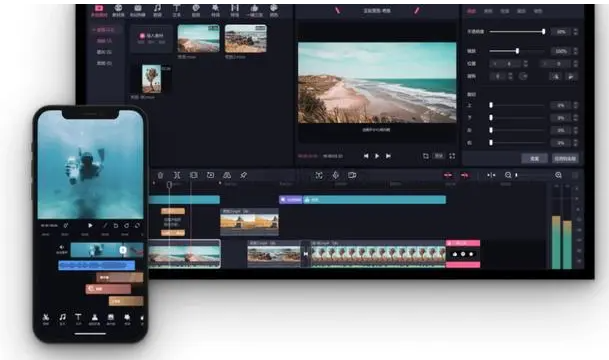The image size is (609, 360).
Task: Click the crop icon below preview window
Action: point(426,156)
